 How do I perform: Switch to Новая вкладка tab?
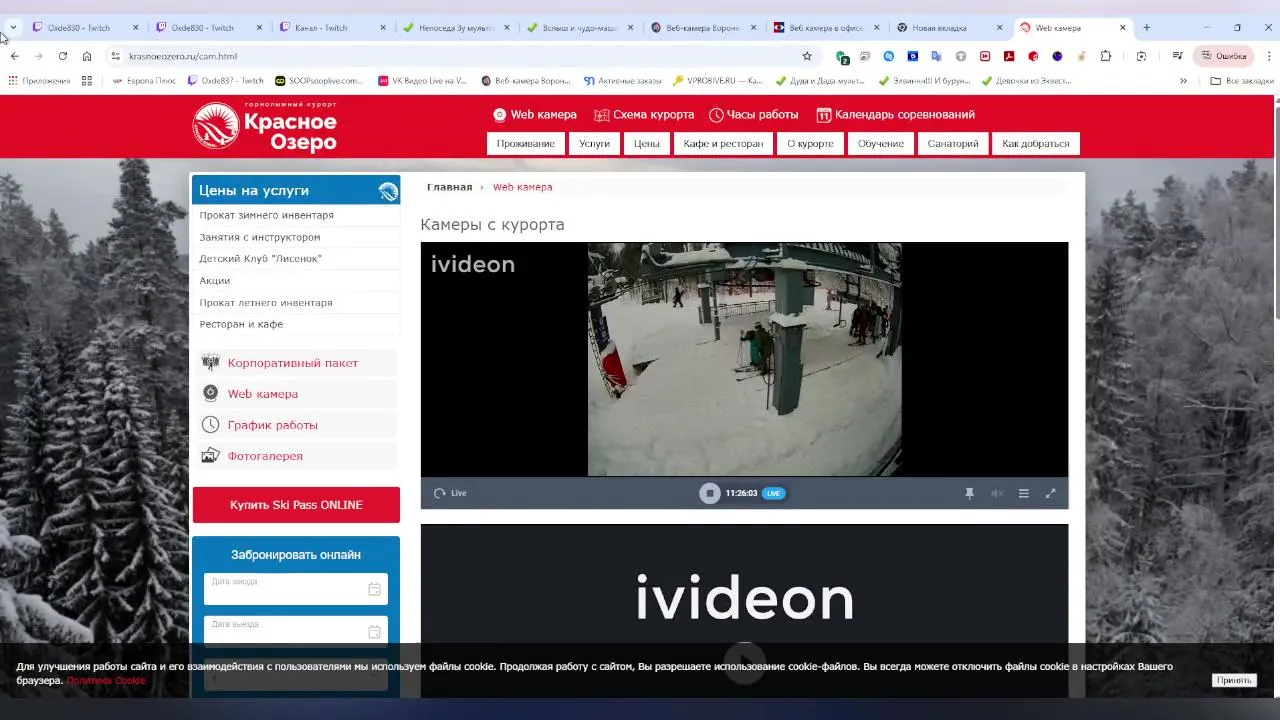click(x=950, y=28)
